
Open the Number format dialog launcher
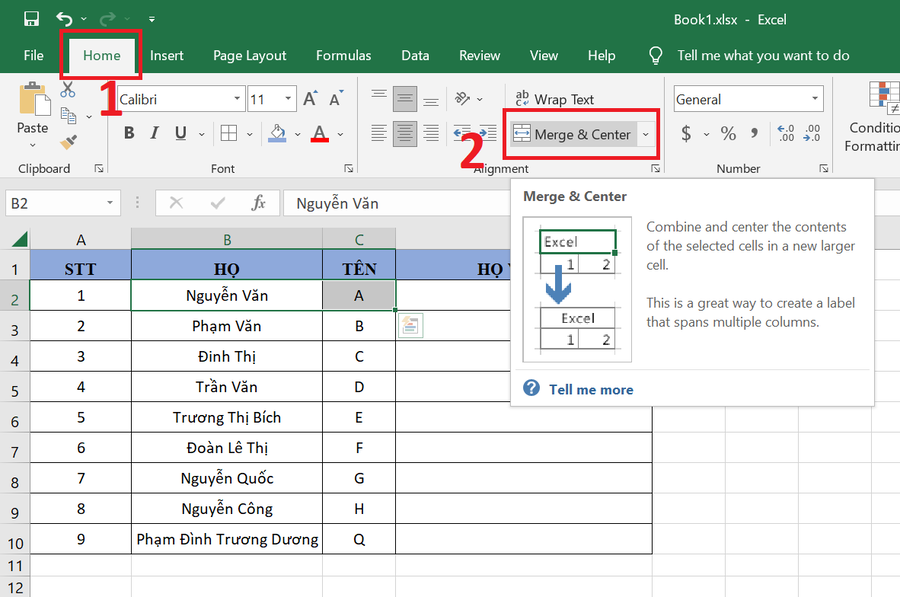[824, 168]
